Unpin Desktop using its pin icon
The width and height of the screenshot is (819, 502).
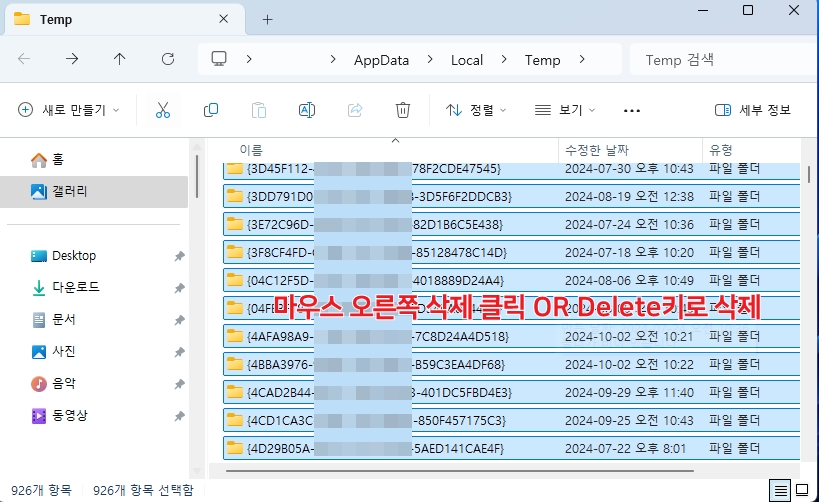(x=179, y=256)
